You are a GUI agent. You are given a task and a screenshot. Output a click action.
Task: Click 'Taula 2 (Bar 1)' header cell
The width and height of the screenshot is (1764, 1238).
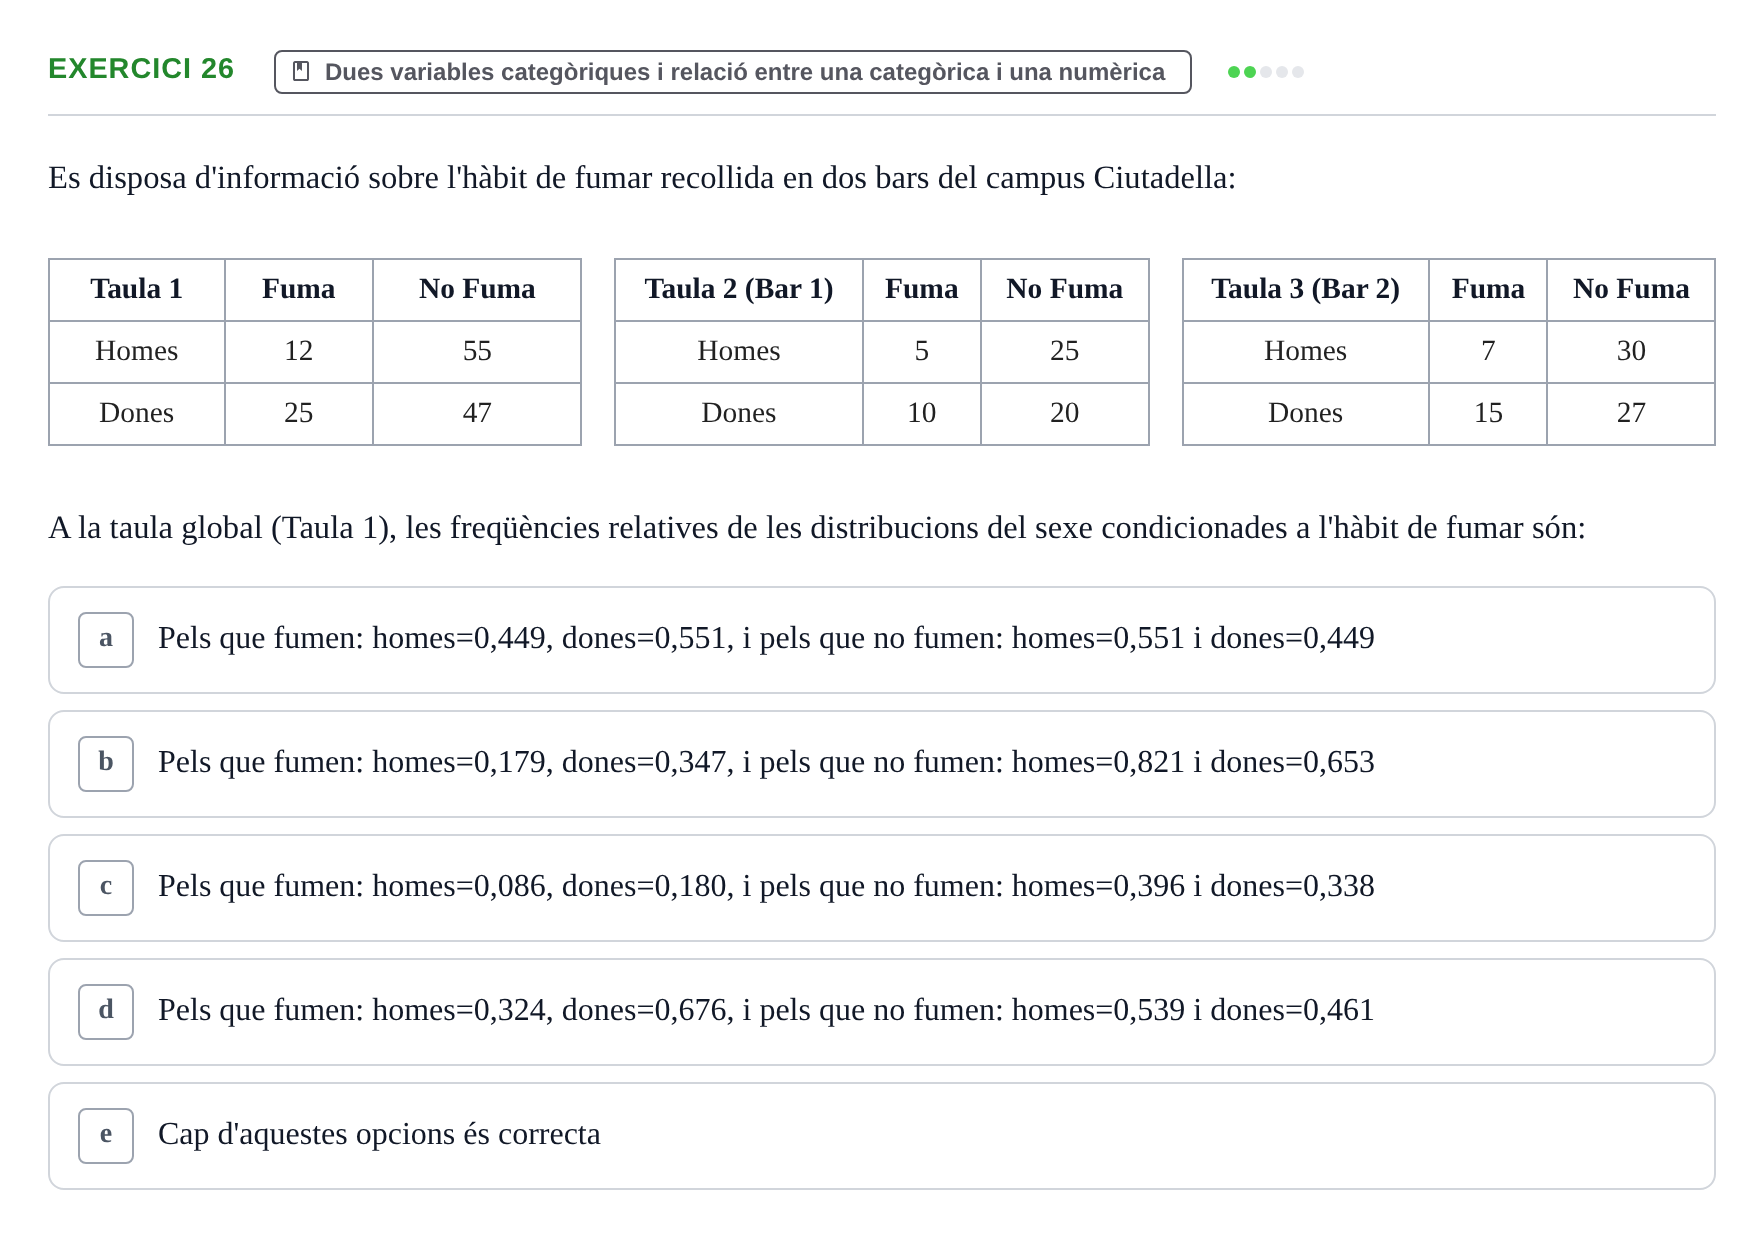pyautogui.click(x=739, y=290)
